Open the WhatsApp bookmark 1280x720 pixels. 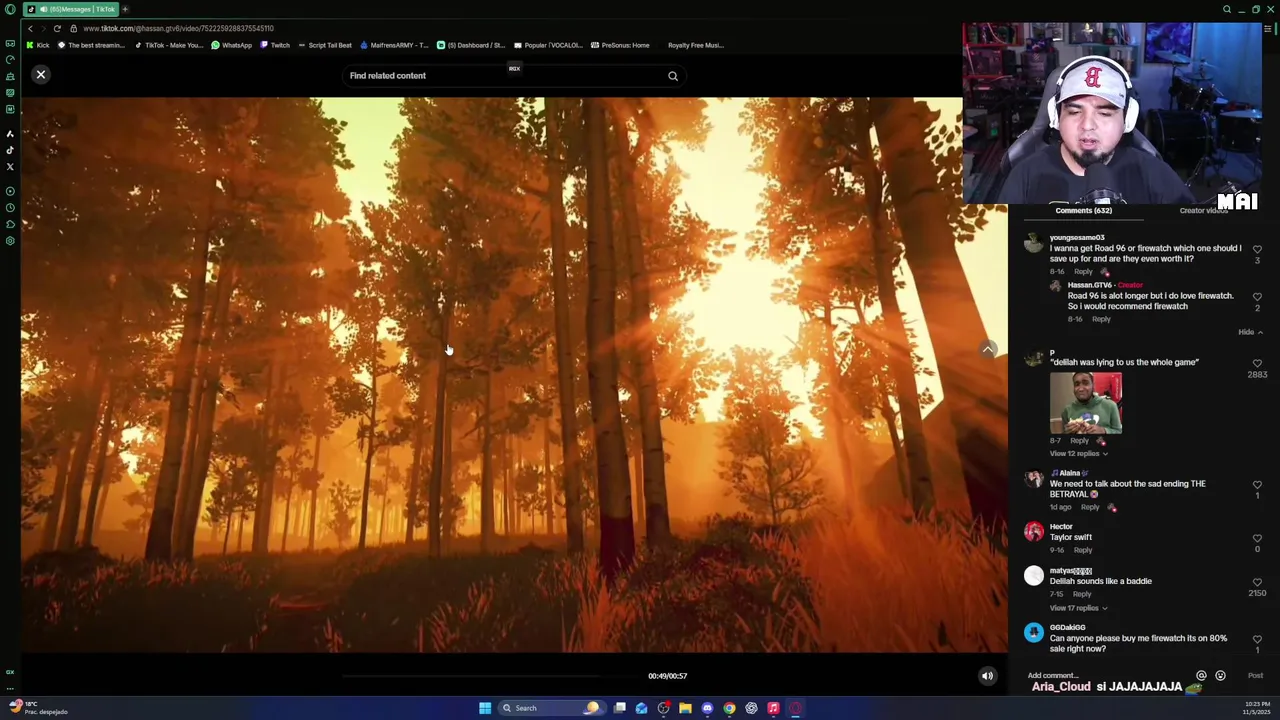[231, 45]
